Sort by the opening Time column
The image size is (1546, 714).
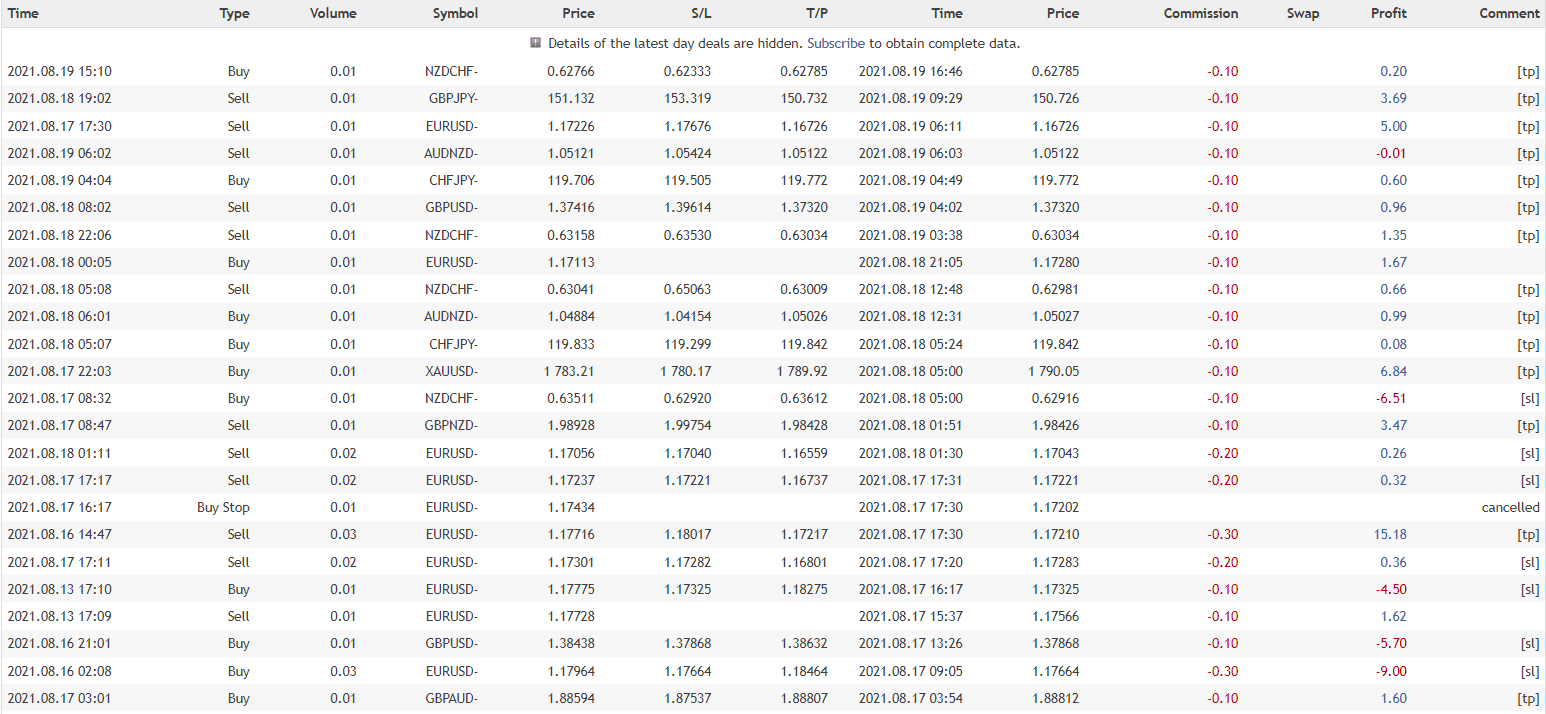point(22,13)
